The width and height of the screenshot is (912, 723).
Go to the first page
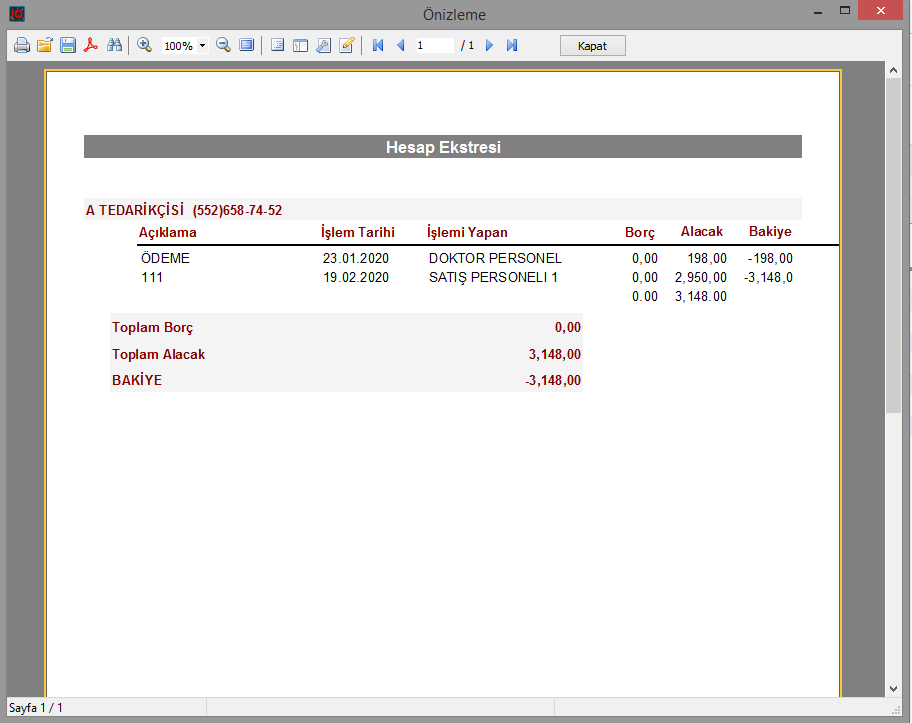tap(378, 45)
